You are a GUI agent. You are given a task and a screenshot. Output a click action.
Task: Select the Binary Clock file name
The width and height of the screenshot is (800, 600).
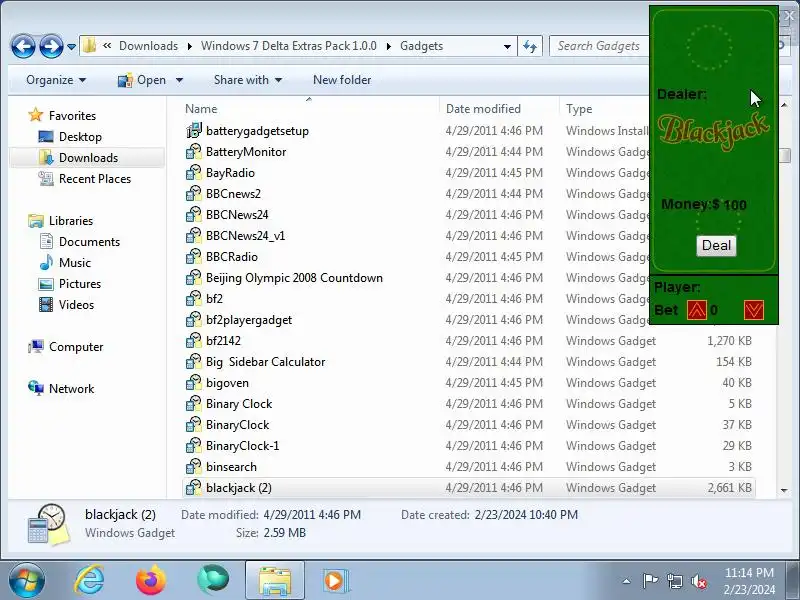pos(239,404)
